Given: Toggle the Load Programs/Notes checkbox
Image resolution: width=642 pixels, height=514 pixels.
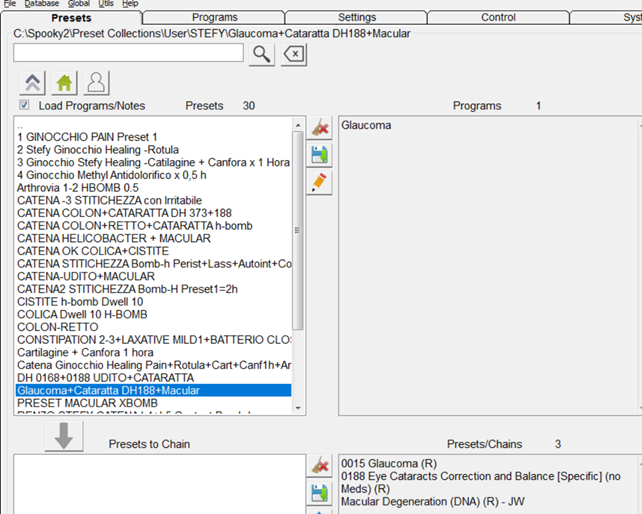Looking at the screenshot, I should 24,105.
